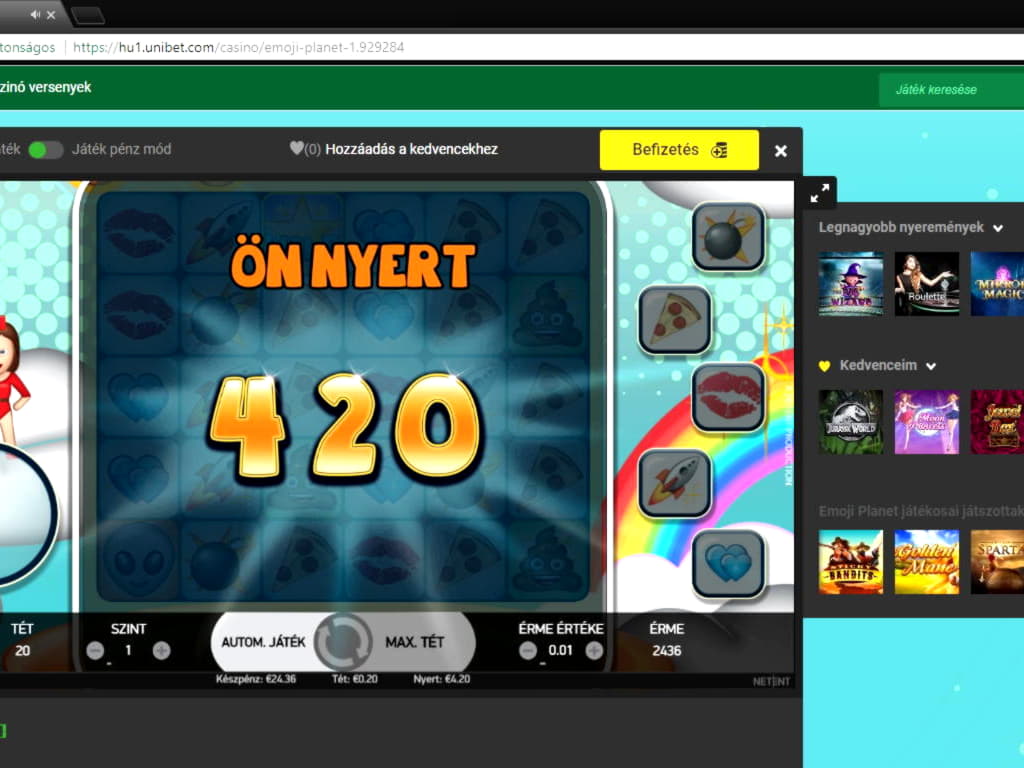Click the red lips kiss symbol tile
Screen dimensions: 1024x768
[728, 397]
